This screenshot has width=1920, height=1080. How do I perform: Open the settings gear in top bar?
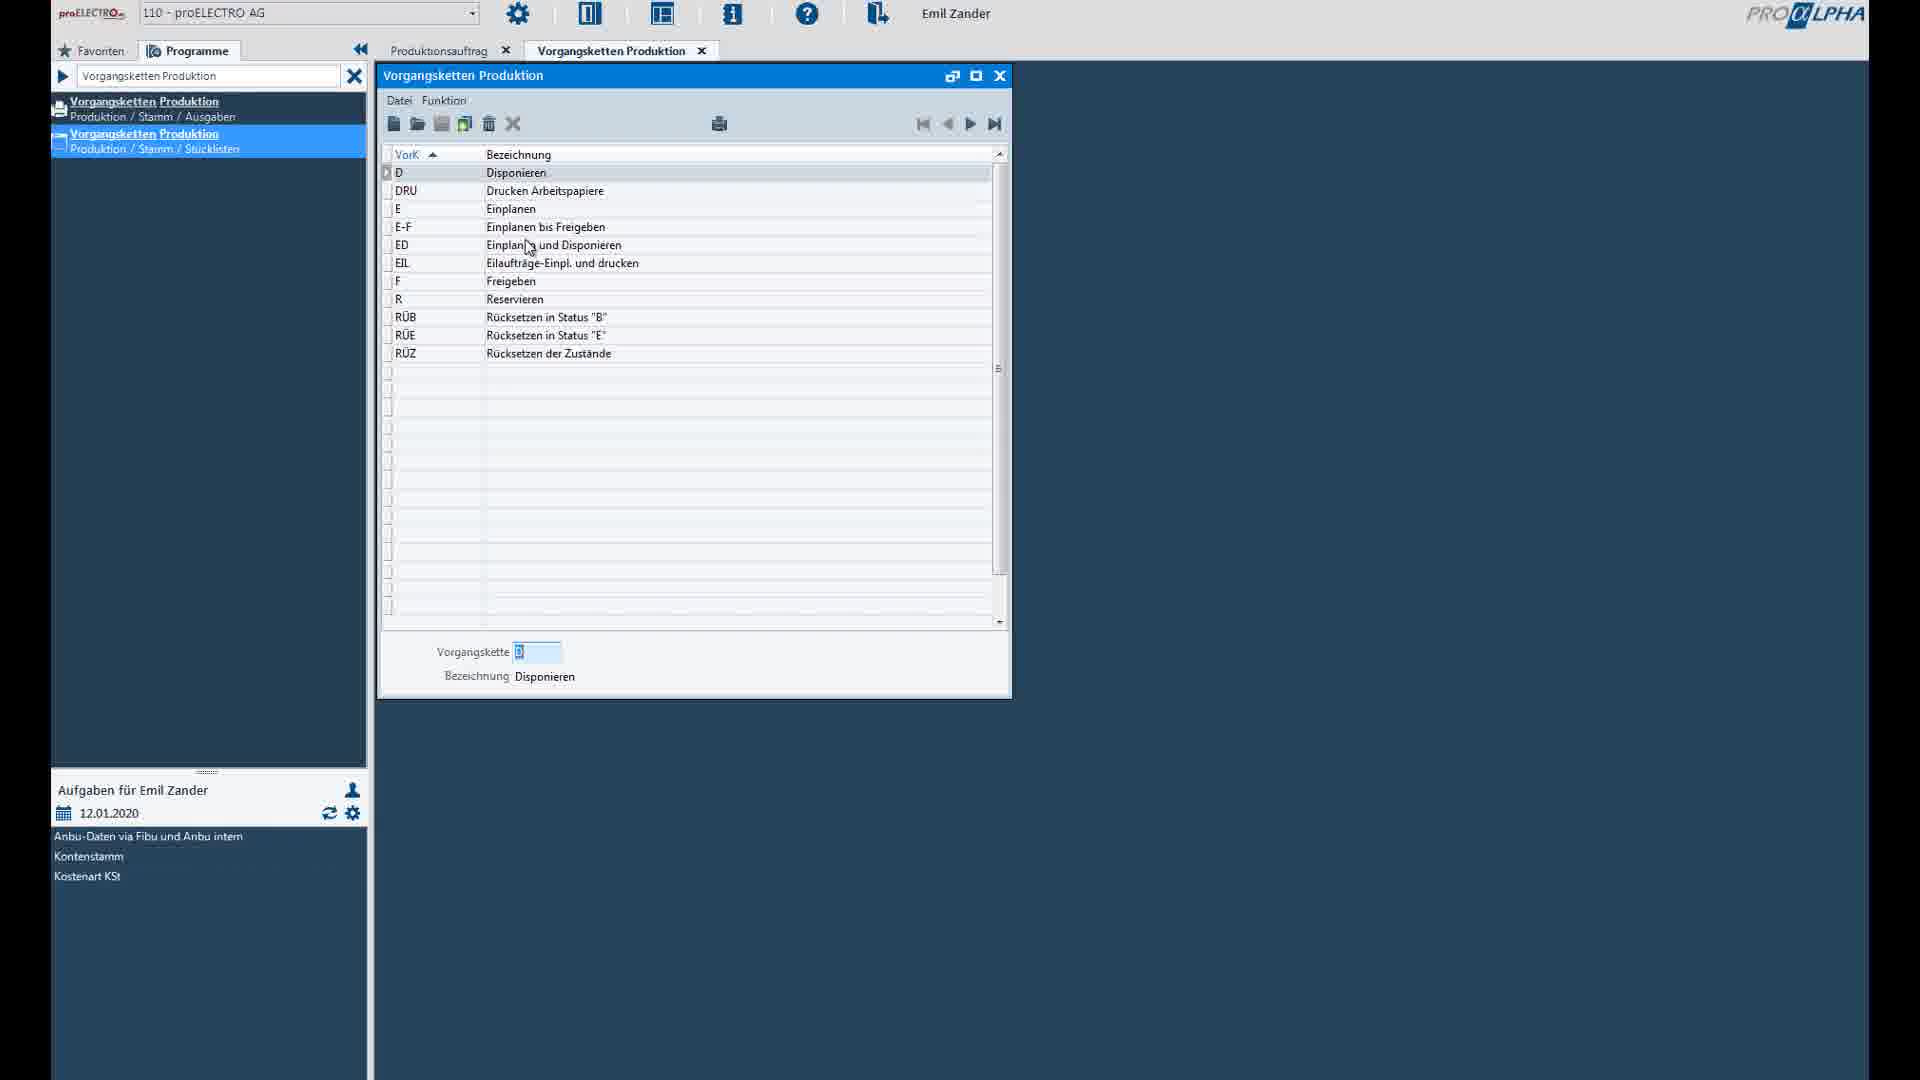517,14
